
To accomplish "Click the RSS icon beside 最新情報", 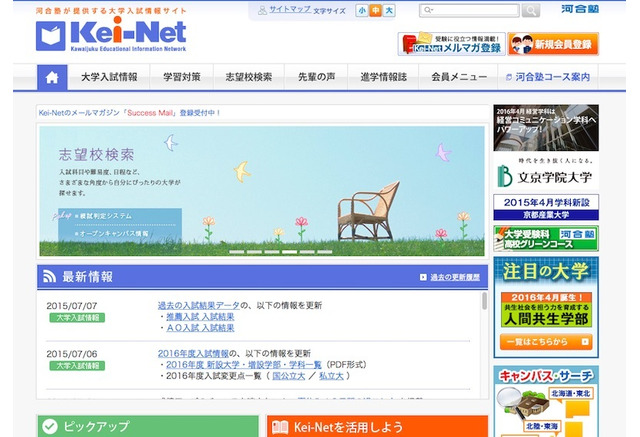I will pyautogui.click(x=49, y=277).
